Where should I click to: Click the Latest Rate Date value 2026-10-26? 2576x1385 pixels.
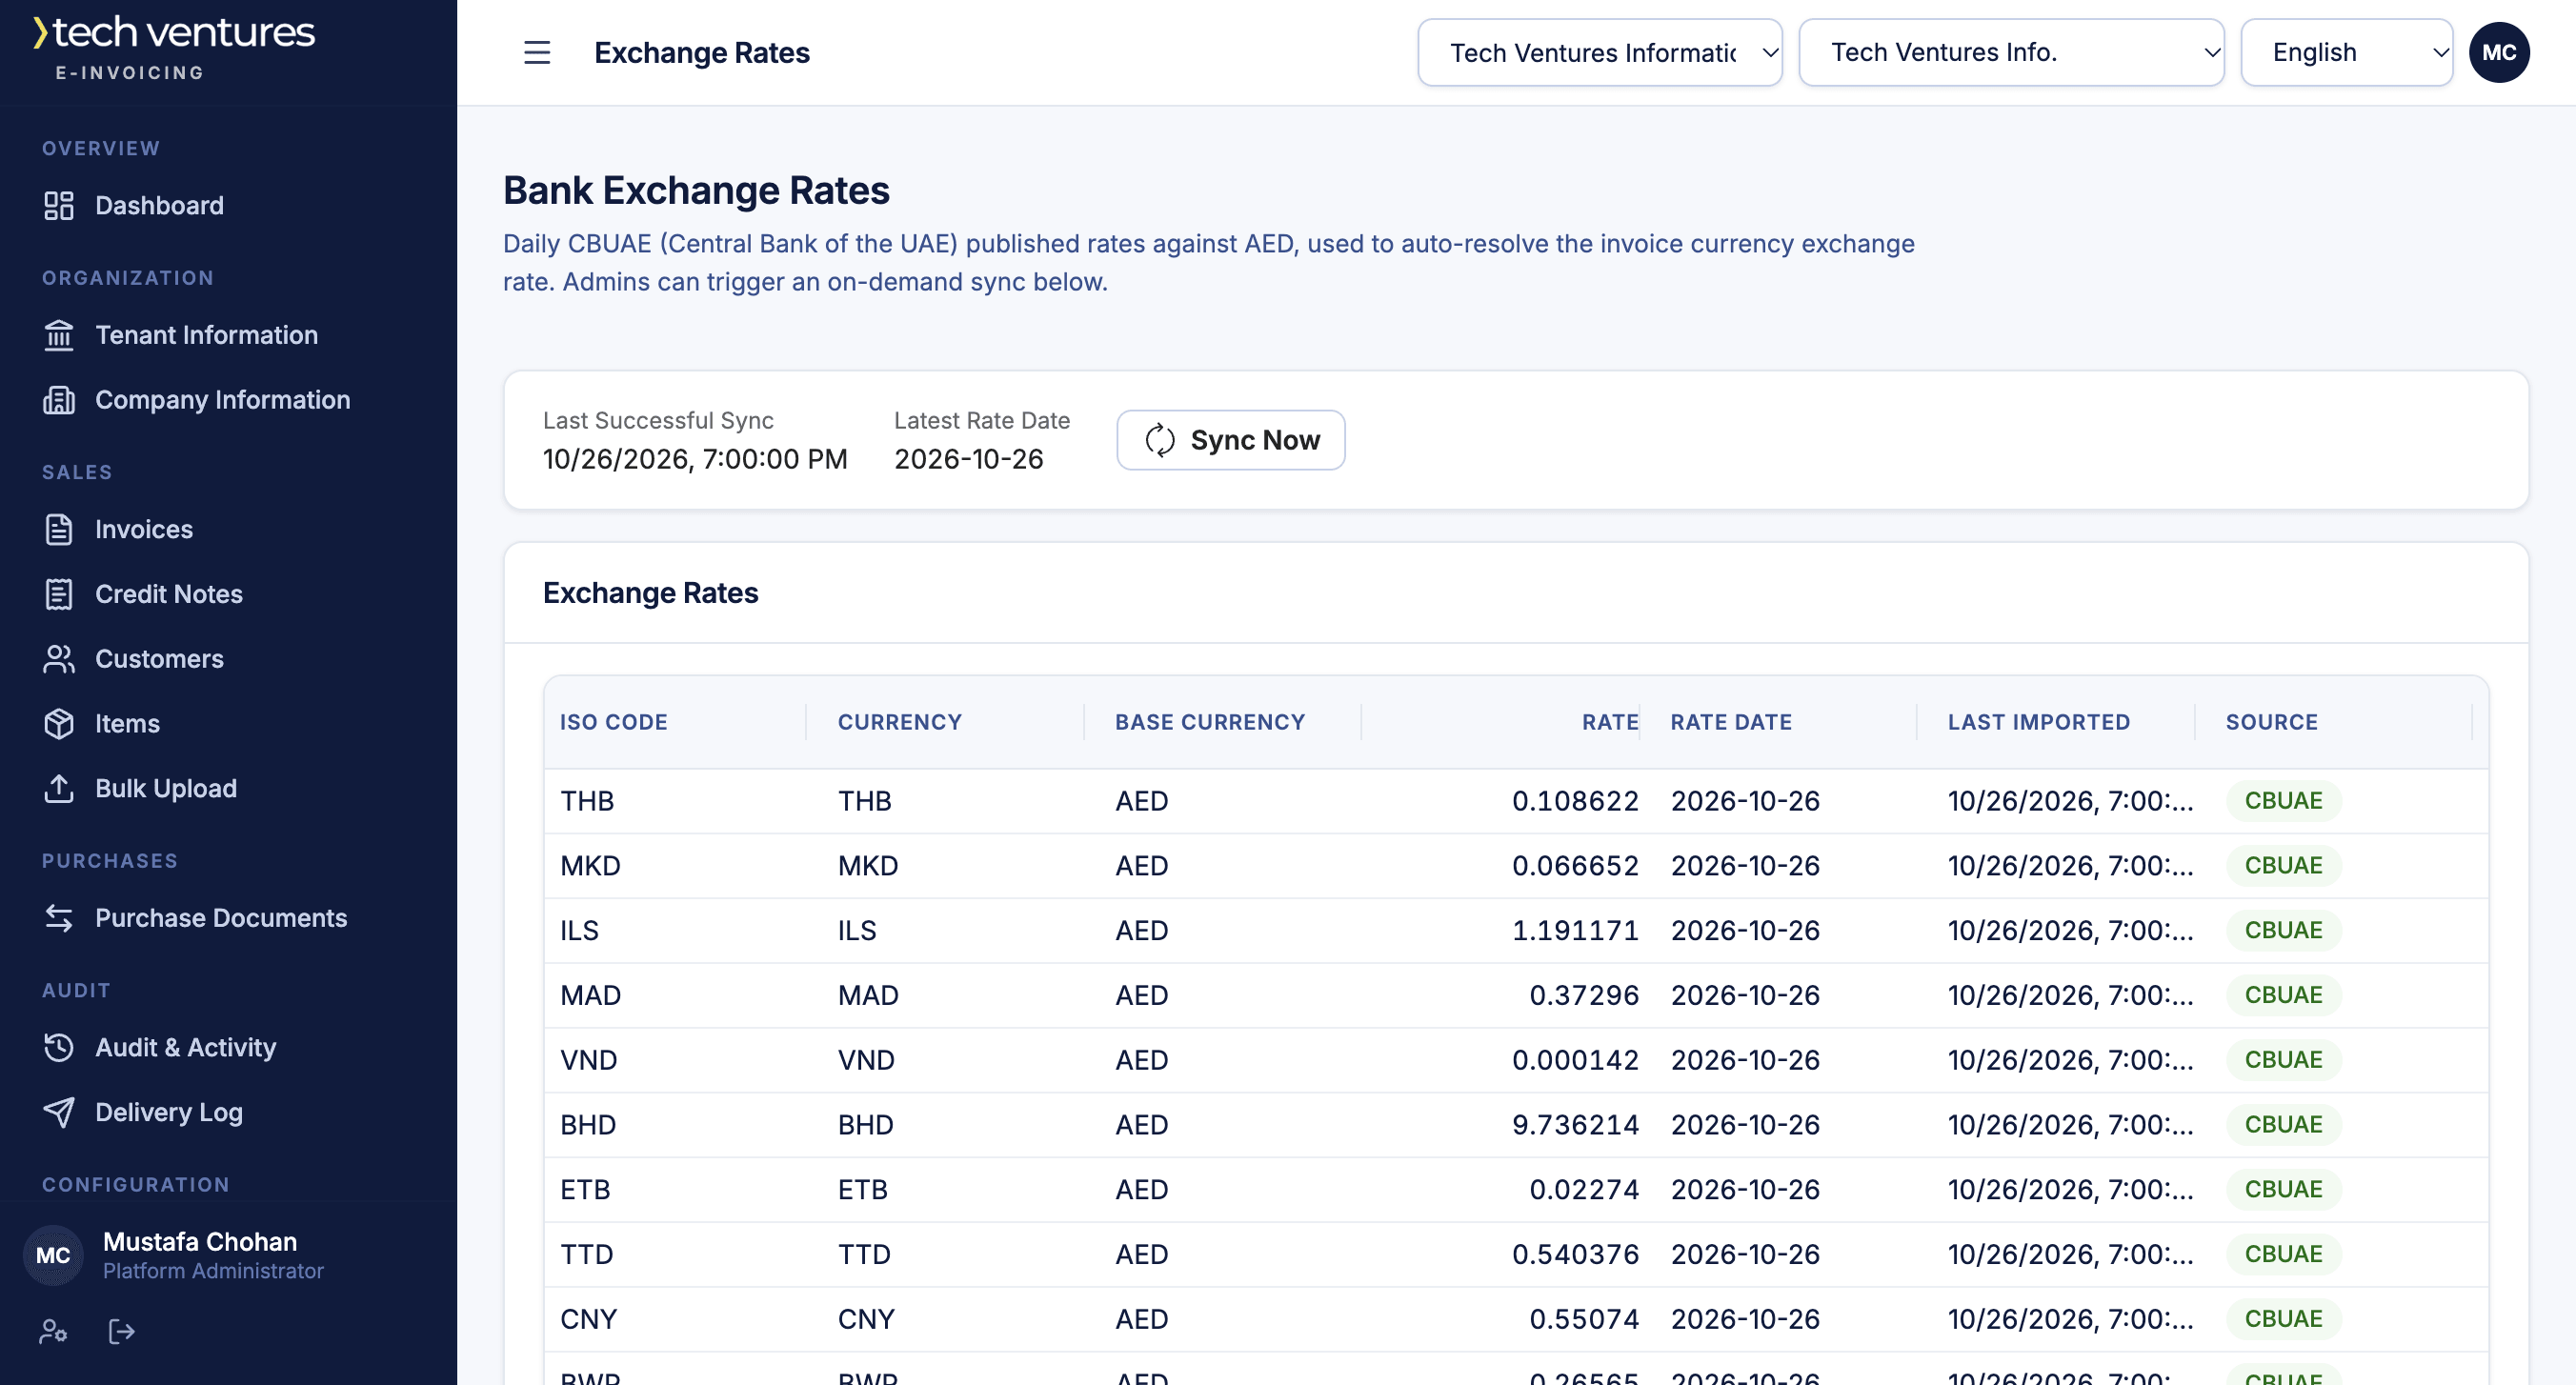point(968,459)
